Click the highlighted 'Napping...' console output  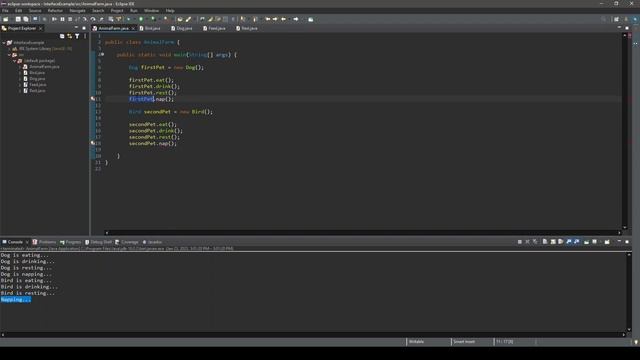16,300
